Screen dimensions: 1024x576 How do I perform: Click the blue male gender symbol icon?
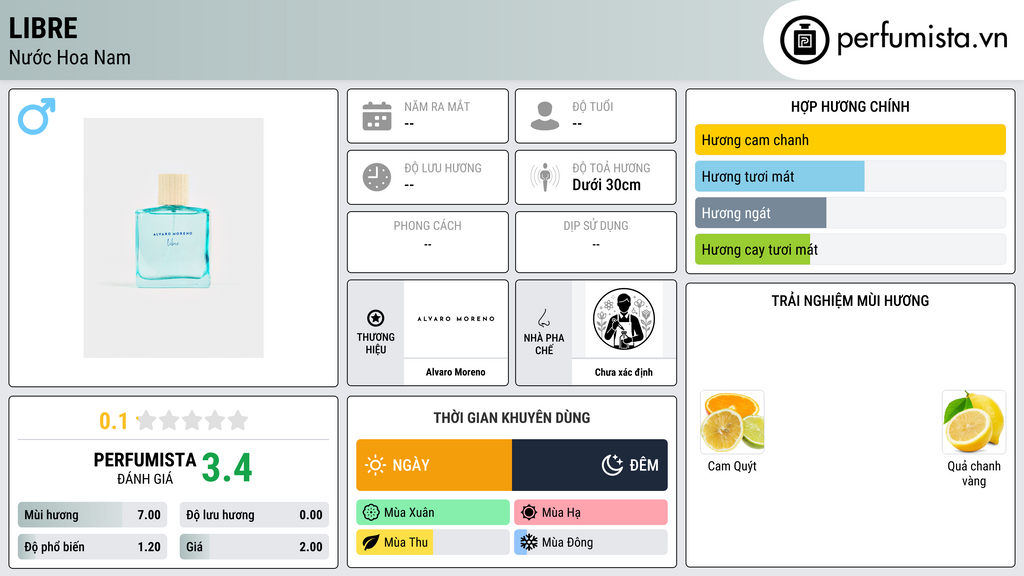click(37, 116)
